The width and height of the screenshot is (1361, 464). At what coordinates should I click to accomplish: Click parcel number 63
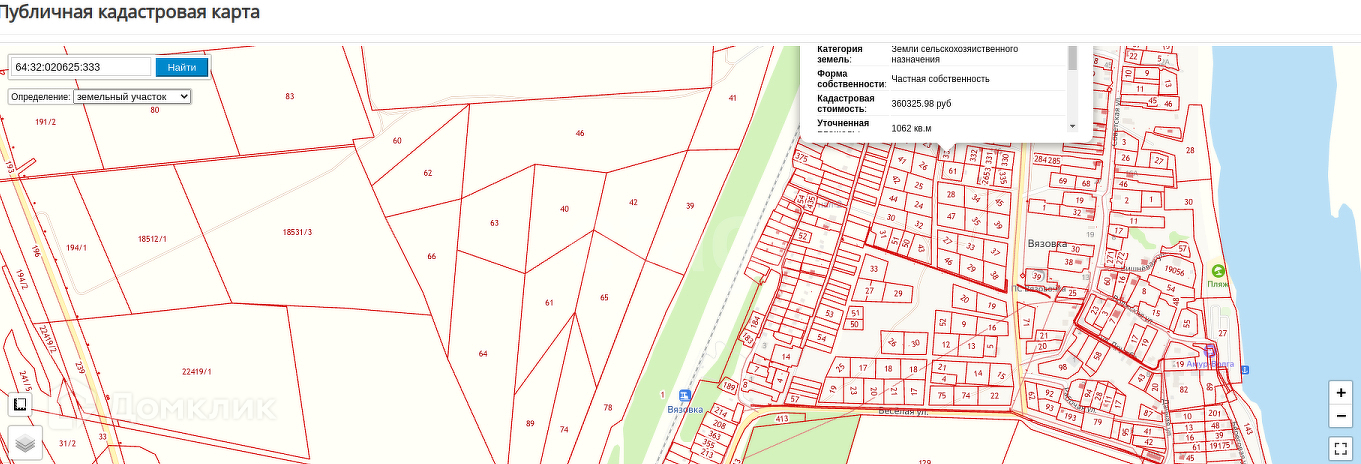494,222
